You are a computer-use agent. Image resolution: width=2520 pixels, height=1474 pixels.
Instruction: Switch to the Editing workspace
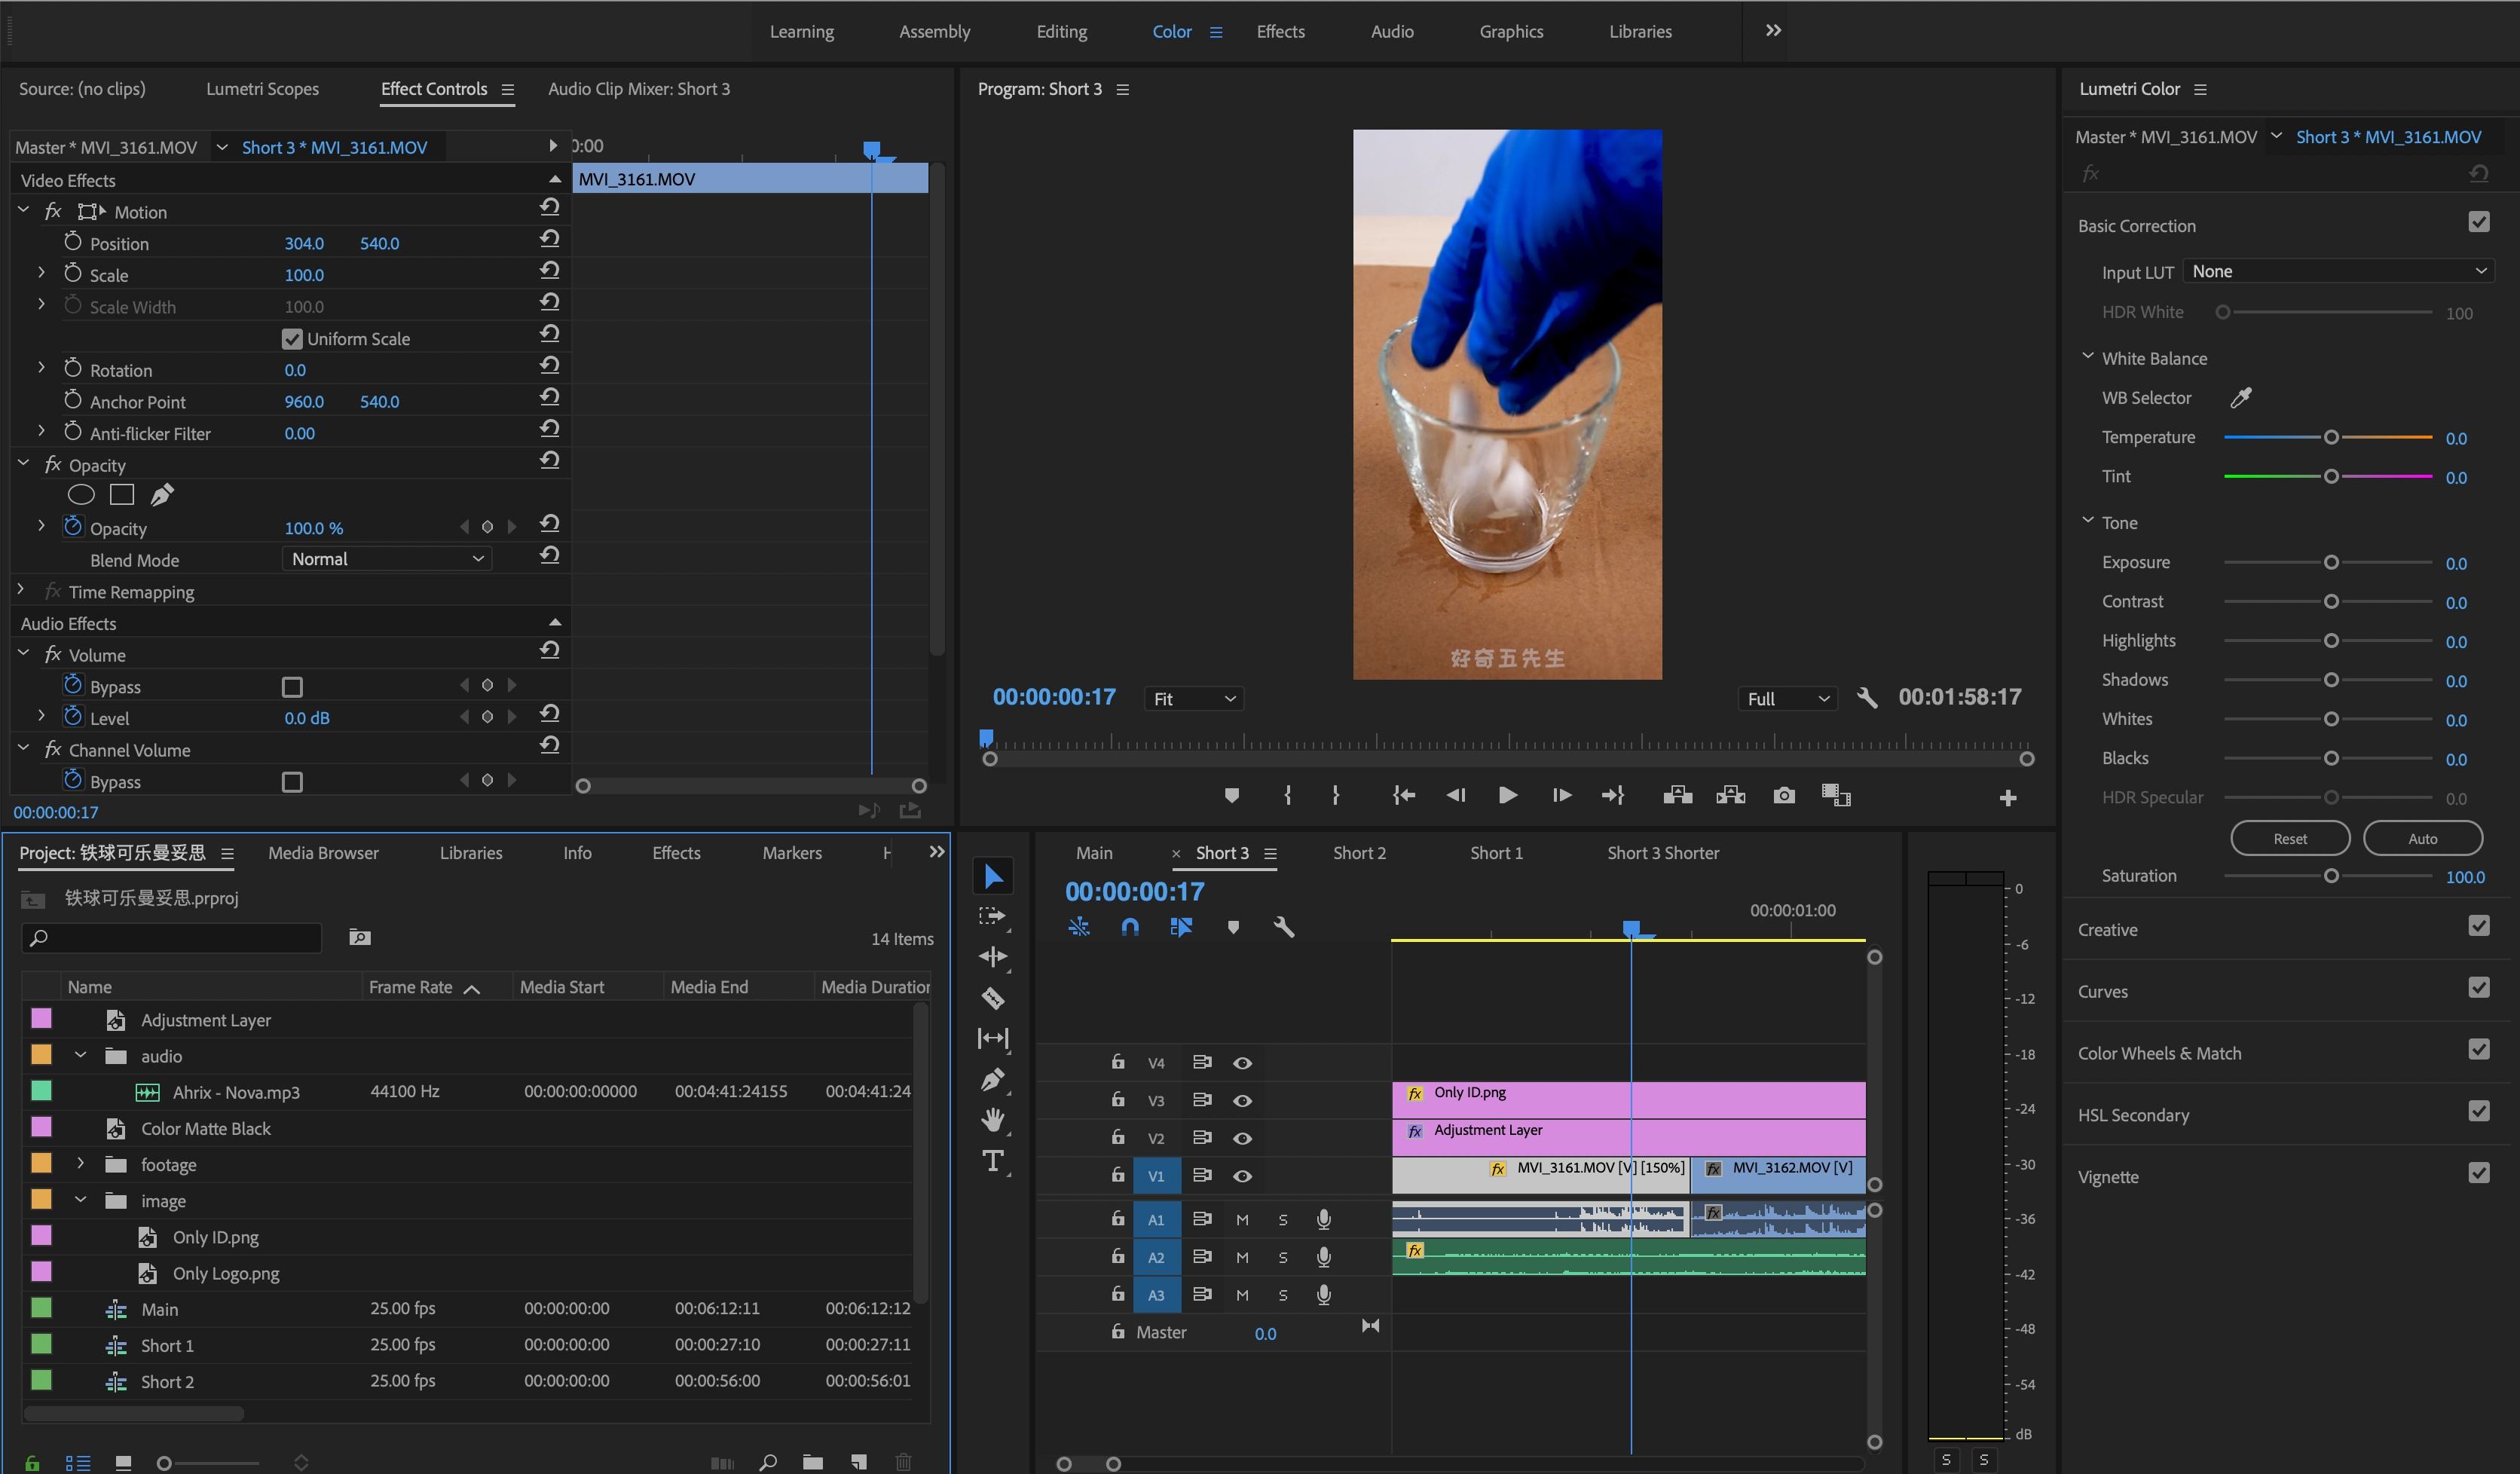point(1061,32)
